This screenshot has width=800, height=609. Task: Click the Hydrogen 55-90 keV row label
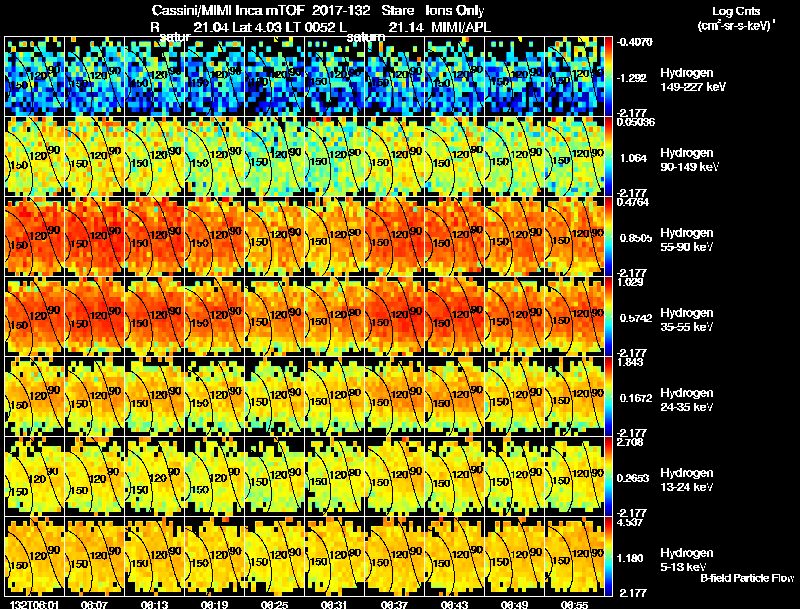(686, 240)
